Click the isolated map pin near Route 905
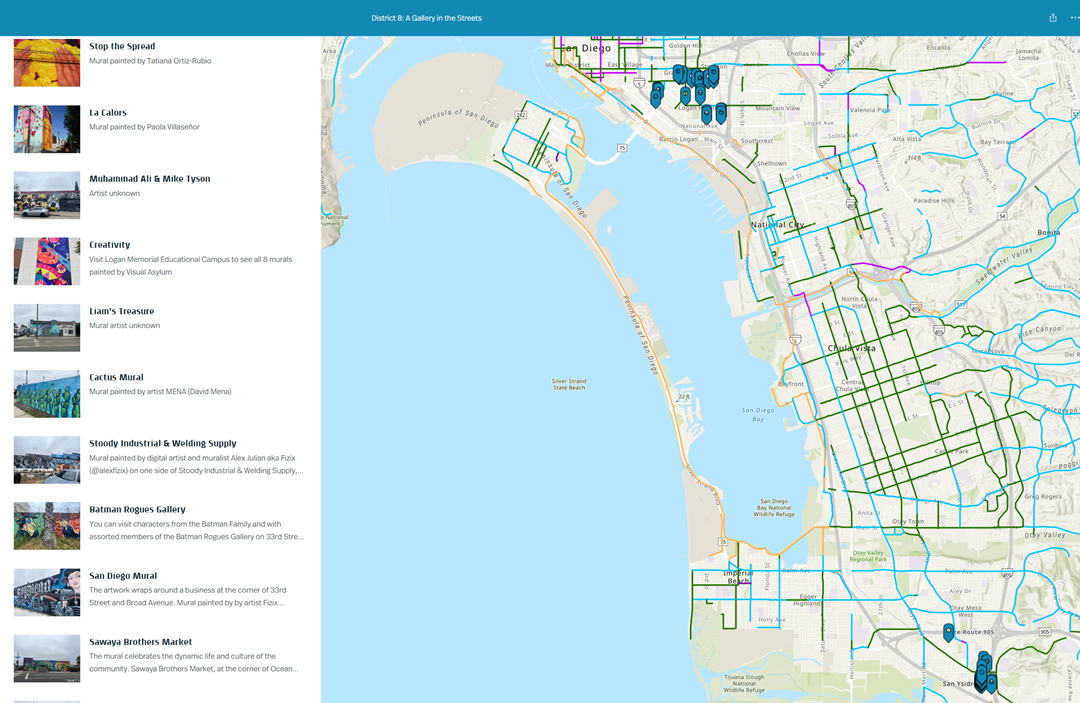Viewport: 1080px width, 703px height. click(x=948, y=631)
